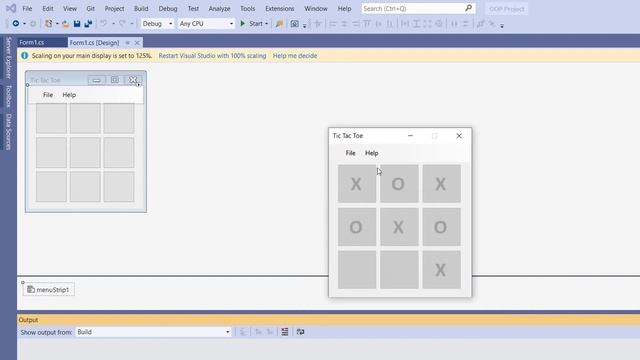The width and height of the screenshot is (640, 360).
Task: Click the OOP Project button
Action: click(507, 9)
